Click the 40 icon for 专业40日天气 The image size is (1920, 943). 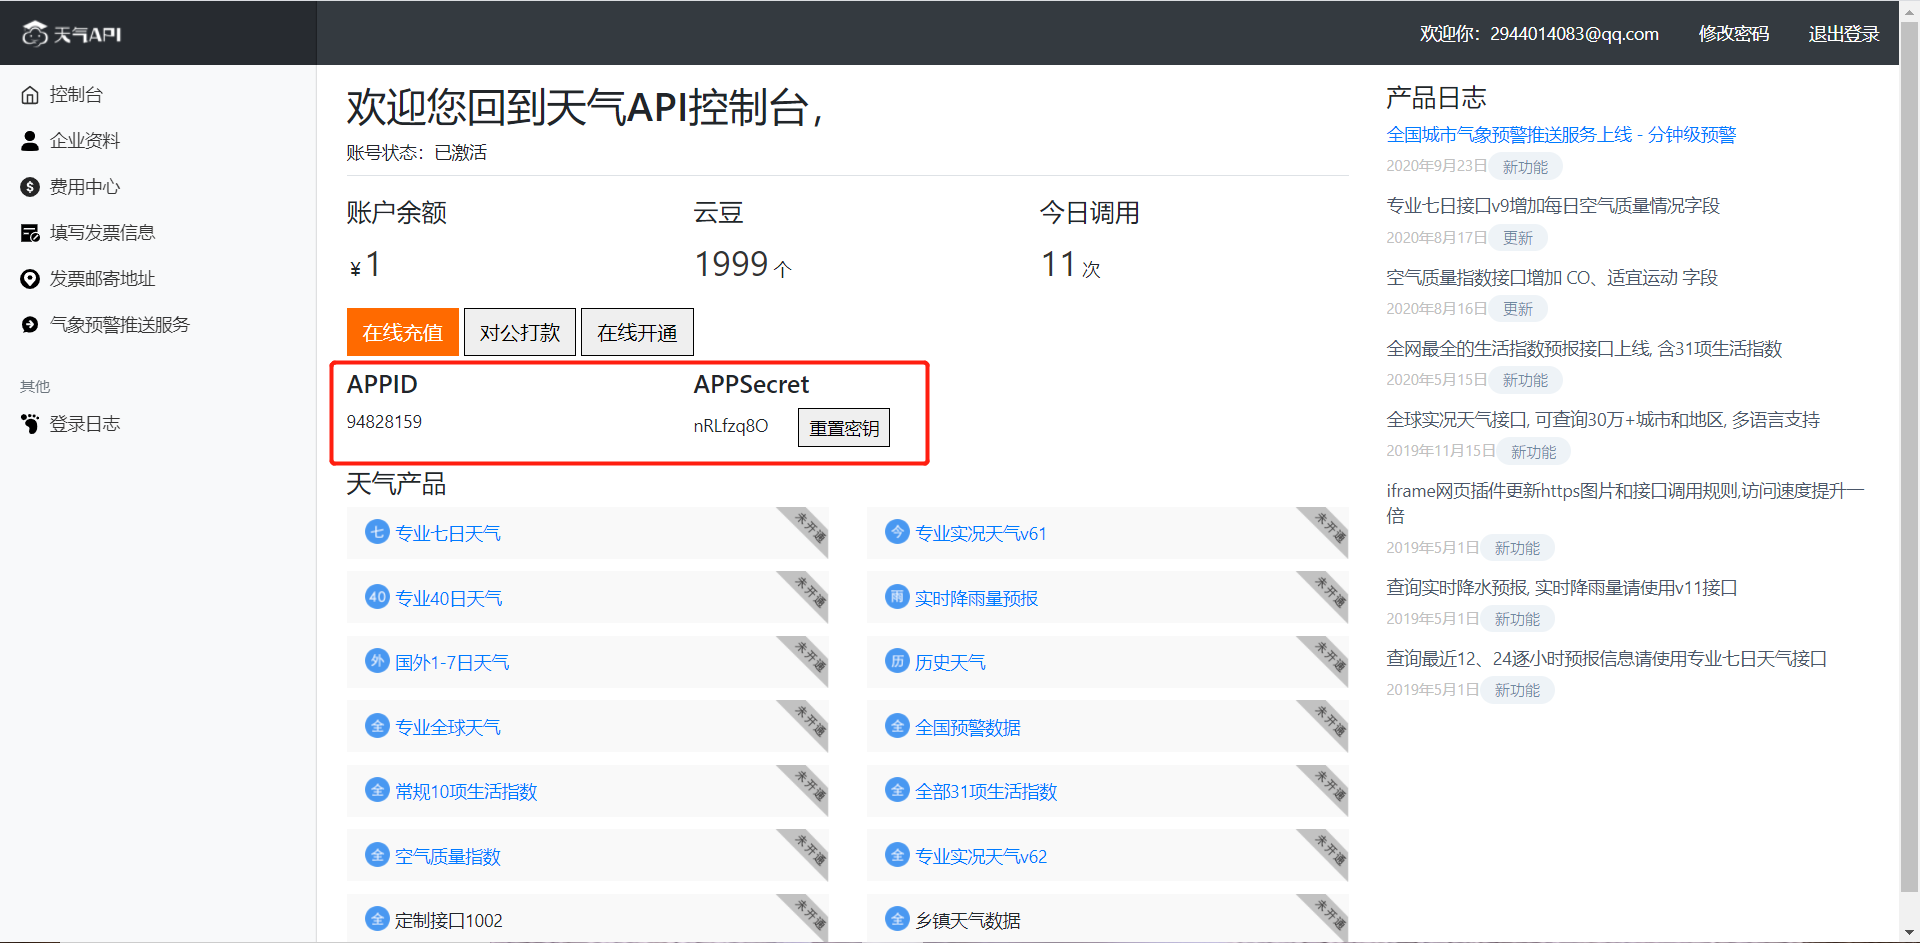coord(377,597)
